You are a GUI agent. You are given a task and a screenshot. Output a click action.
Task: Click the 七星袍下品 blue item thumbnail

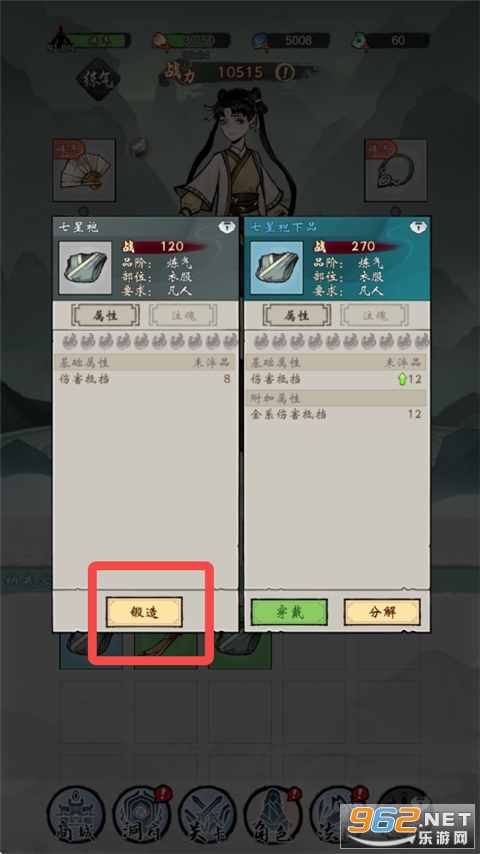(x=277, y=268)
